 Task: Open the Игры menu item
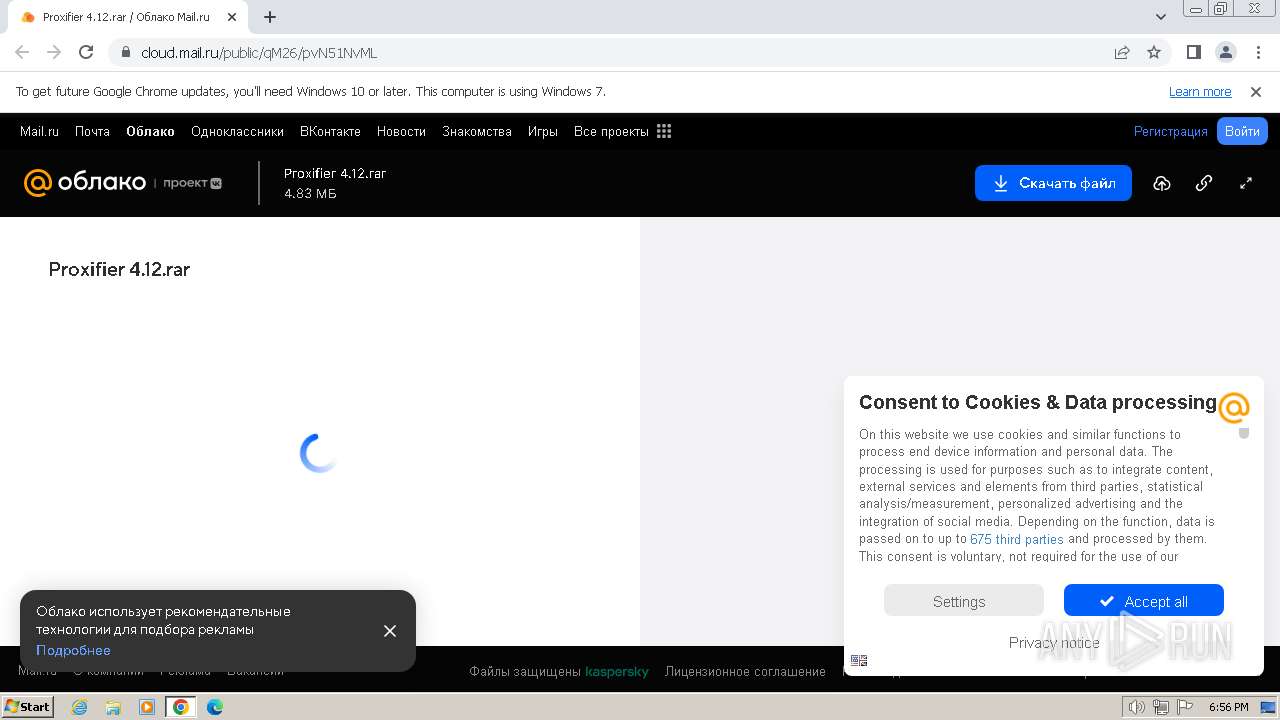543,131
